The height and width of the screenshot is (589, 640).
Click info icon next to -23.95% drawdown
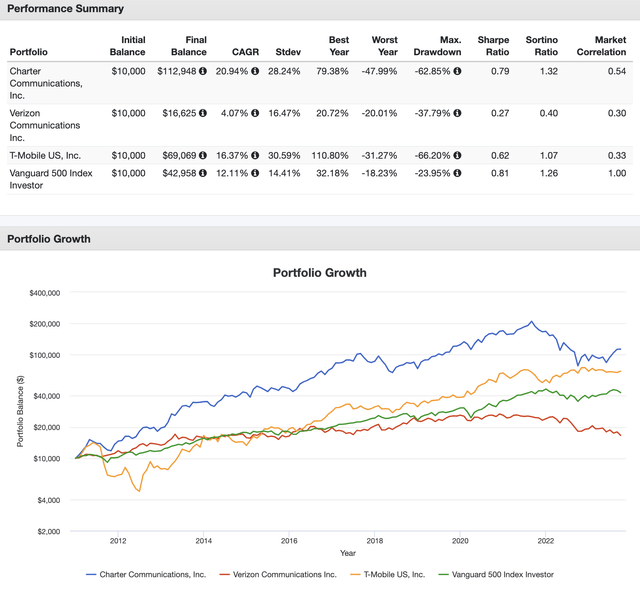pos(458,173)
